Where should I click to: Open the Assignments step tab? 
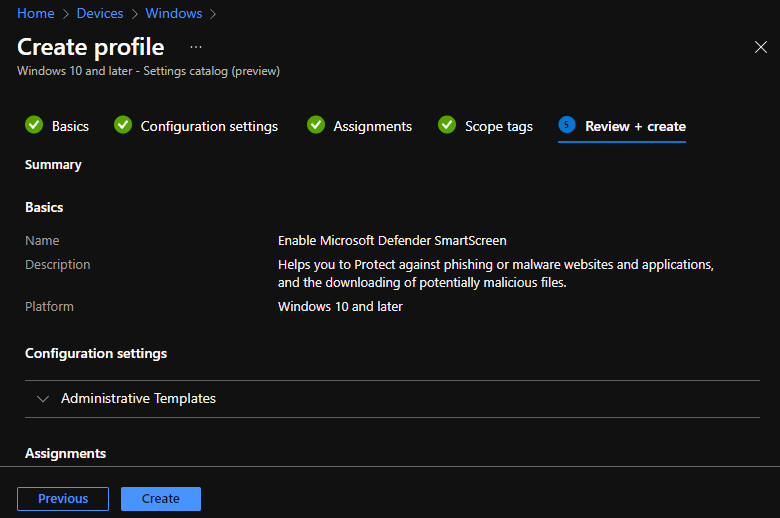pyautogui.click(x=359, y=126)
